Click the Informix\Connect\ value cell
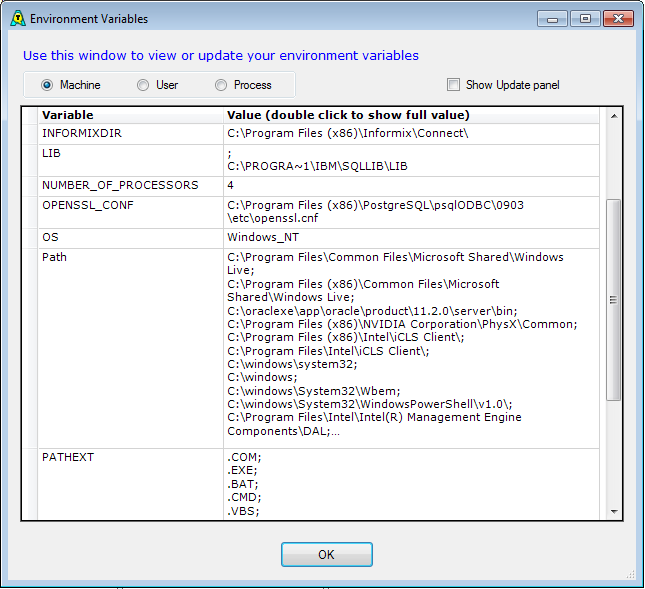The width and height of the screenshot is (645, 589). 411,134
